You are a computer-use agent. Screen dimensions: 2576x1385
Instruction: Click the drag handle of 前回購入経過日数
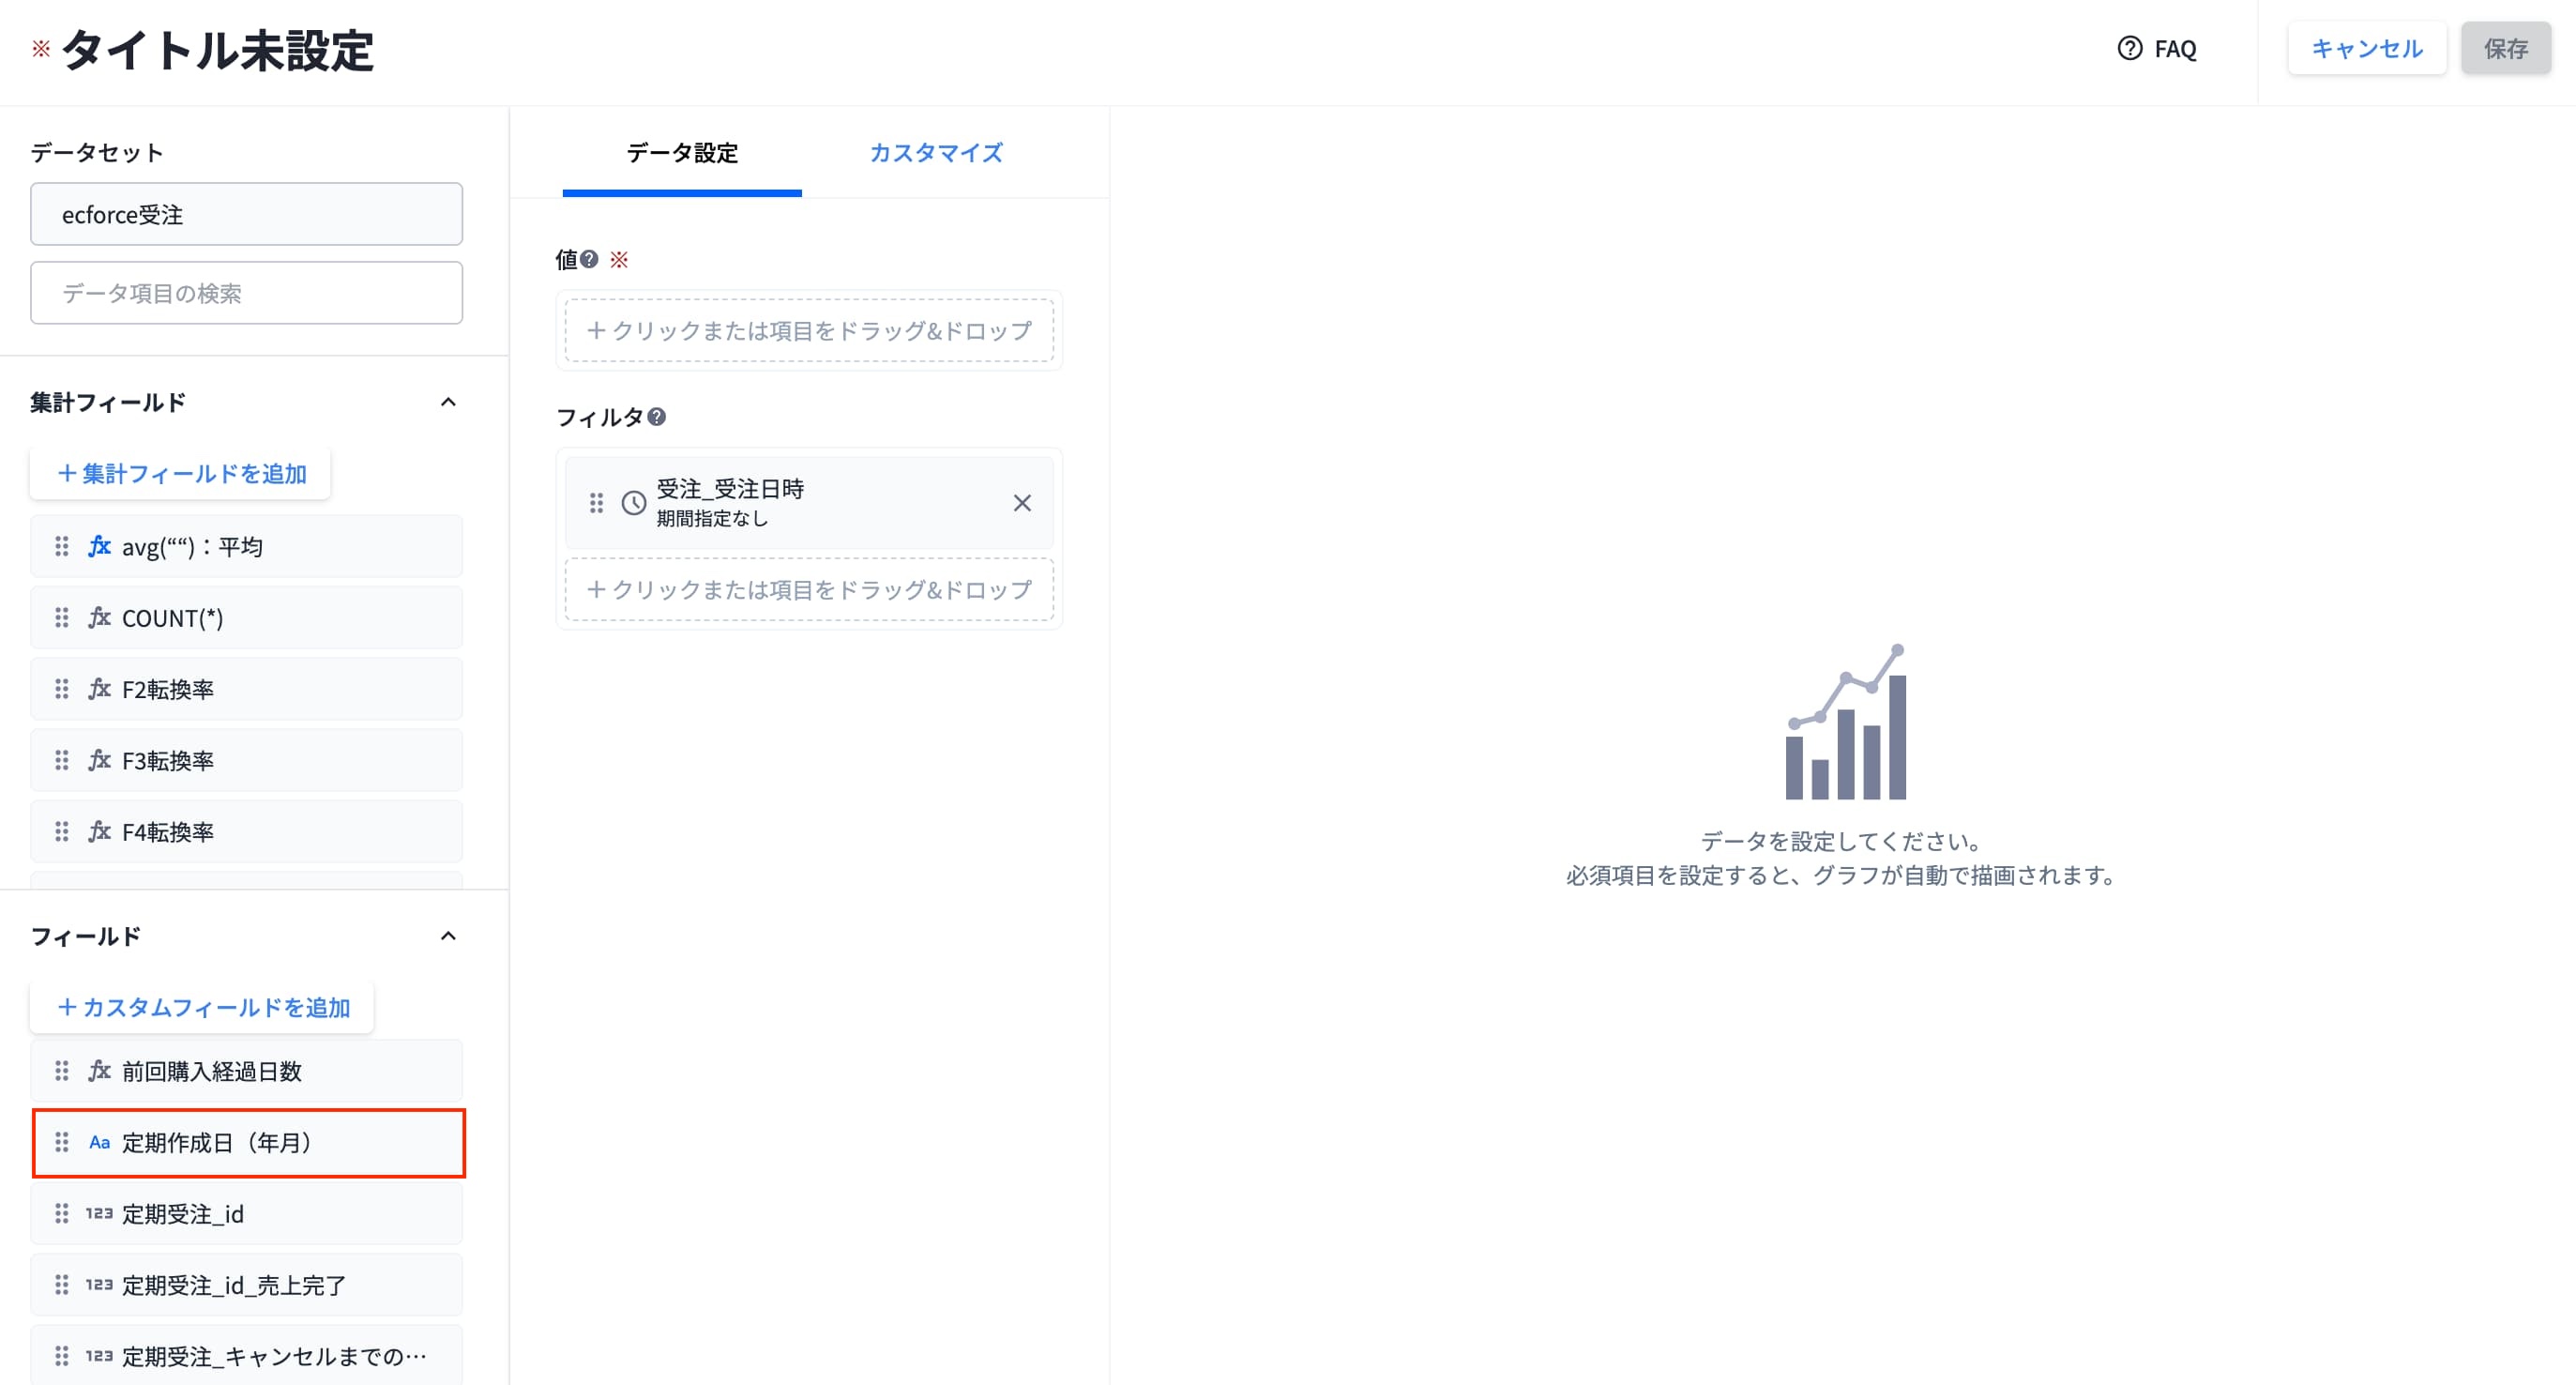pyautogui.click(x=62, y=1071)
